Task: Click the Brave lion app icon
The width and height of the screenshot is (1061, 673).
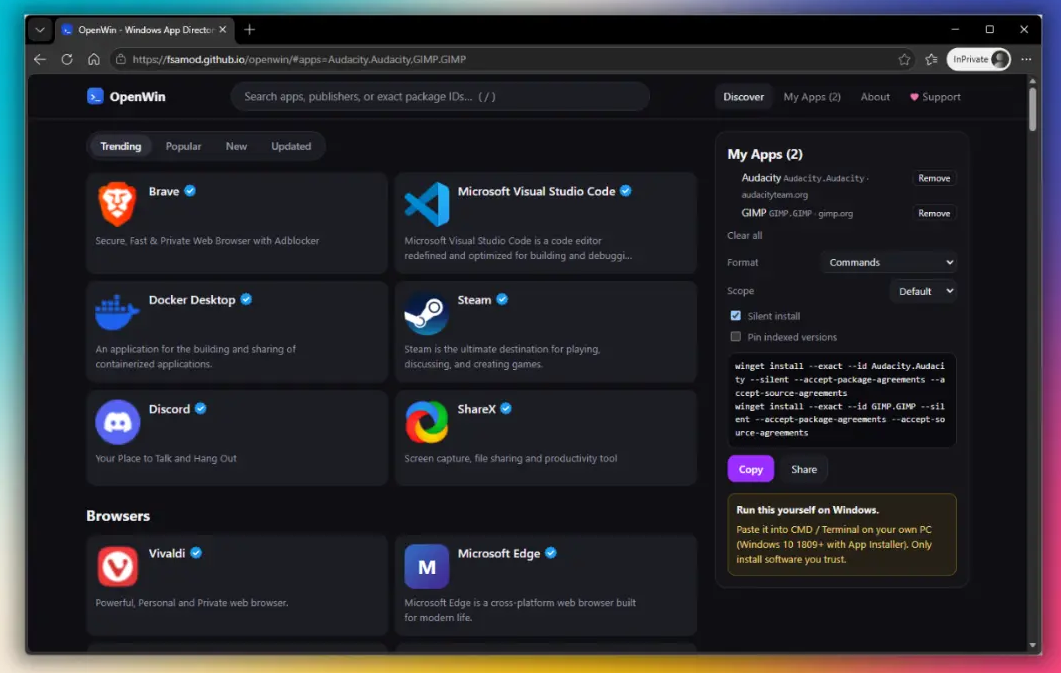Action: tap(117, 204)
